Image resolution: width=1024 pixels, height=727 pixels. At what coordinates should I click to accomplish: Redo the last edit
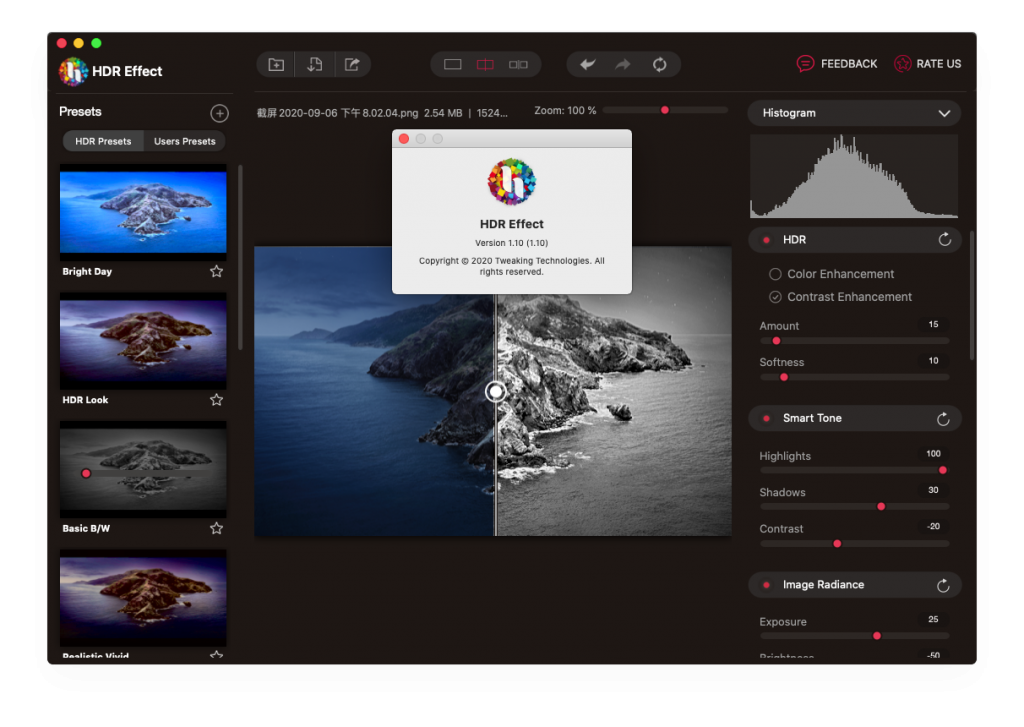click(623, 64)
